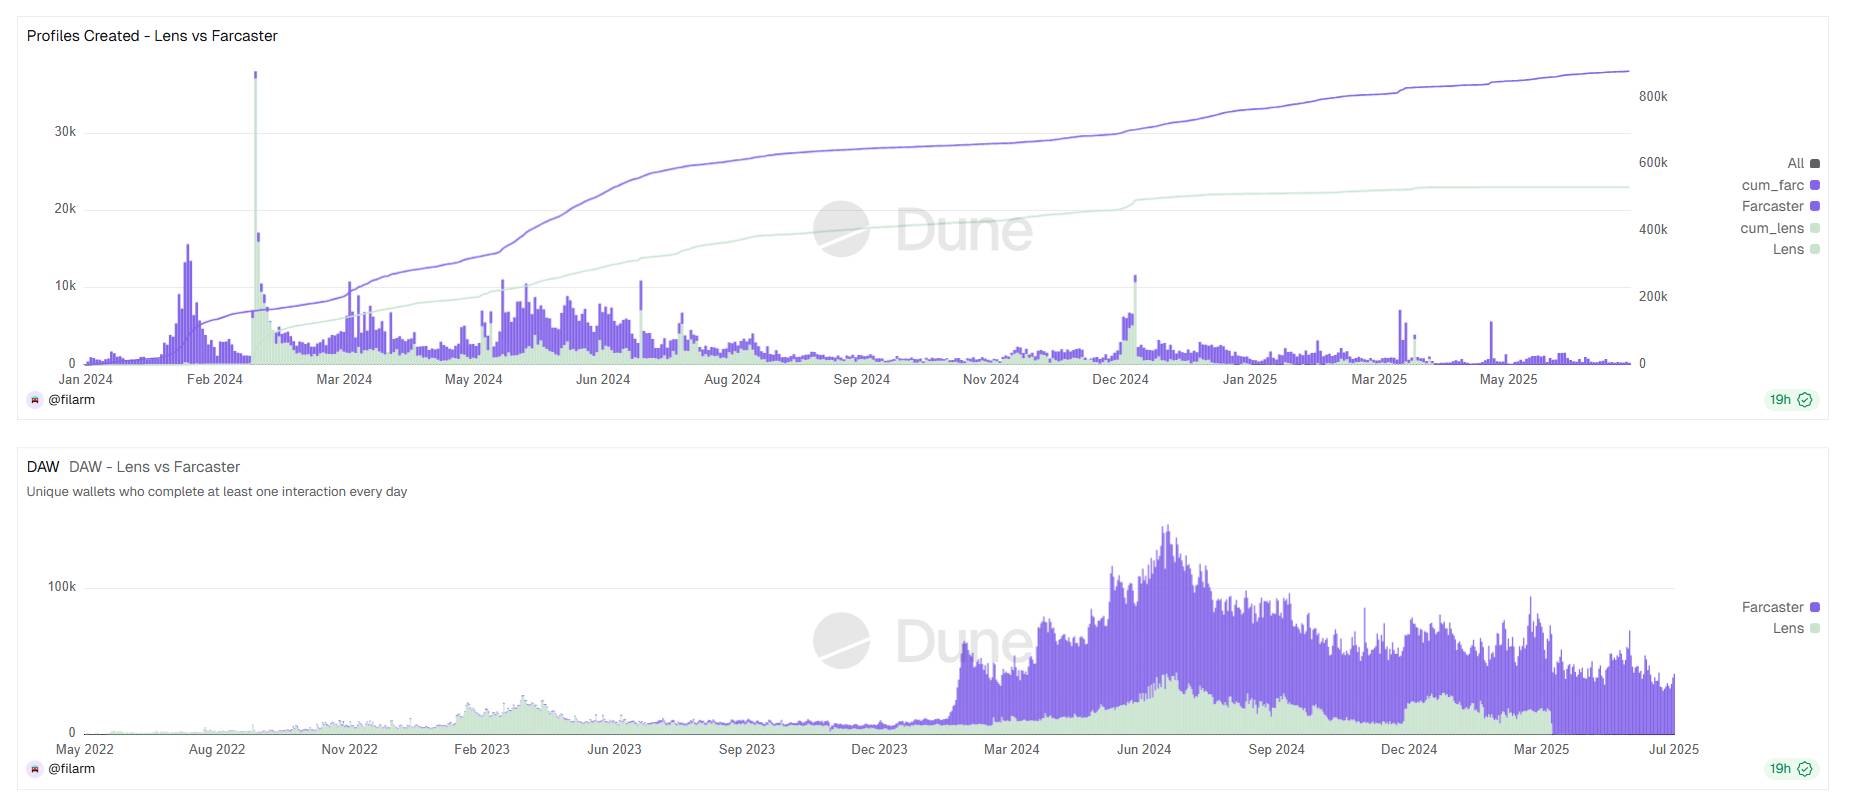Click the @filarm avatar under Profiles Created chart
The width and height of the screenshot is (1850, 806).
tap(35, 400)
